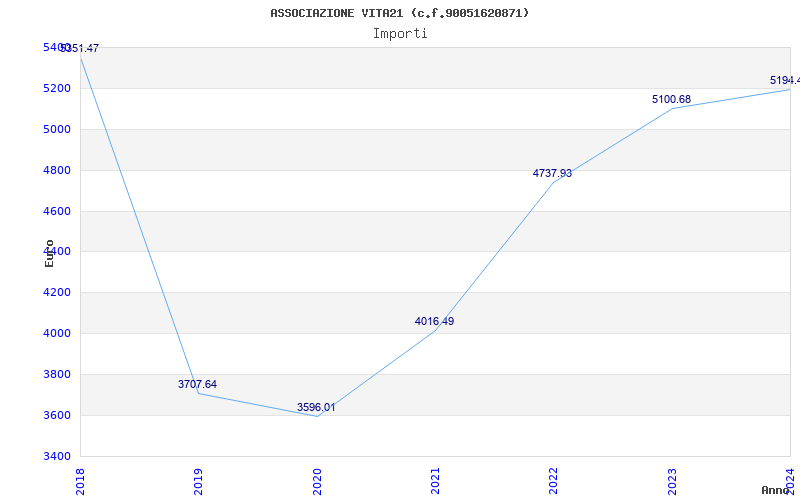Click the 2024 data point label at the right edge
Image resolution: width=800 pixels, height=500 pixels.
pyautogui.click(x=785, y=81)
